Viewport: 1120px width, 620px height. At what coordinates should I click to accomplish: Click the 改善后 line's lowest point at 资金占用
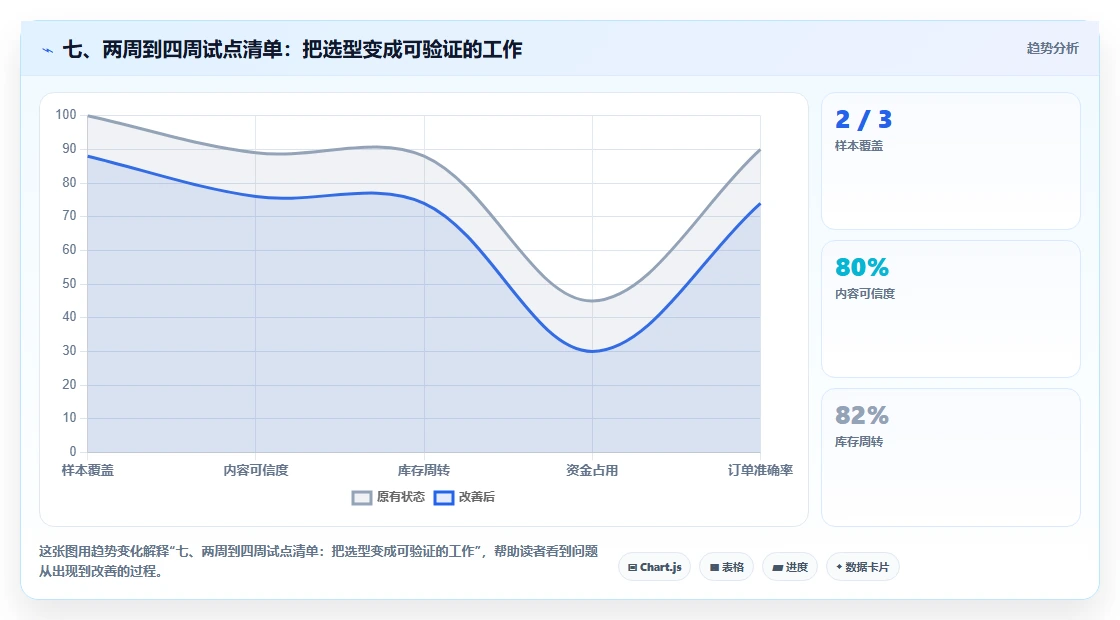coord(592,351)
